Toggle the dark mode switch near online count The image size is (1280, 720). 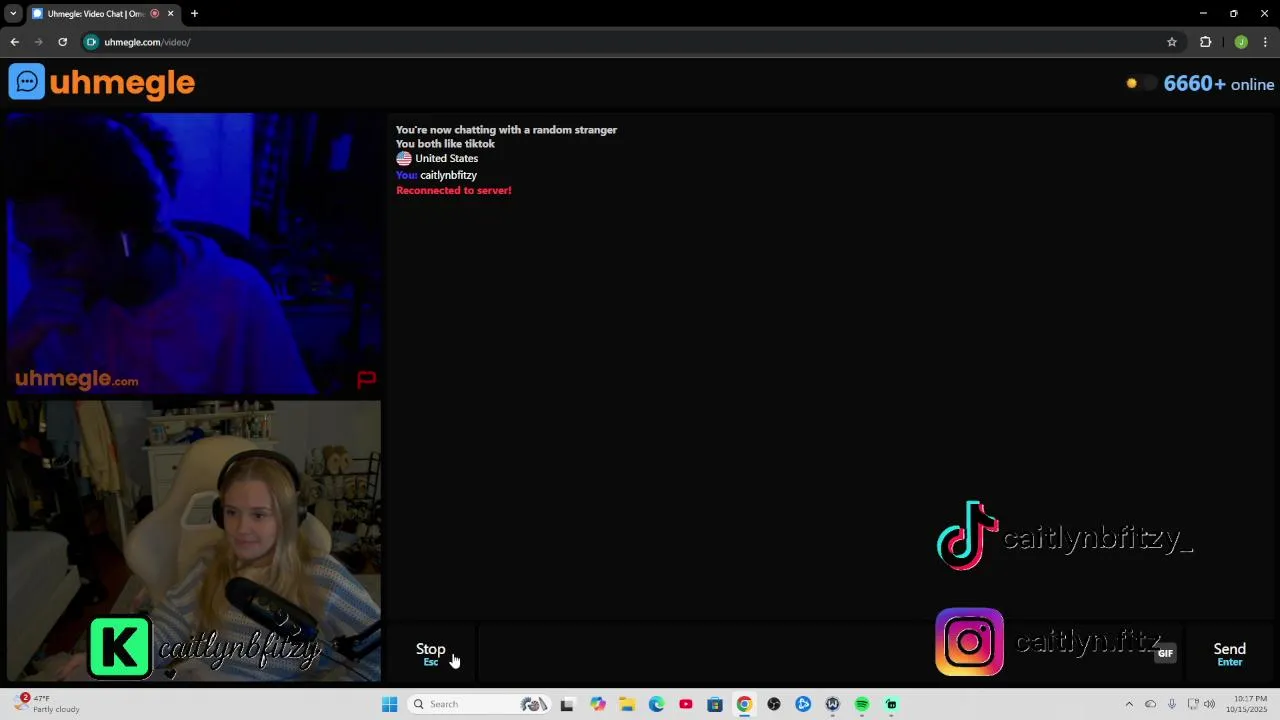[x=1141, y=84]
